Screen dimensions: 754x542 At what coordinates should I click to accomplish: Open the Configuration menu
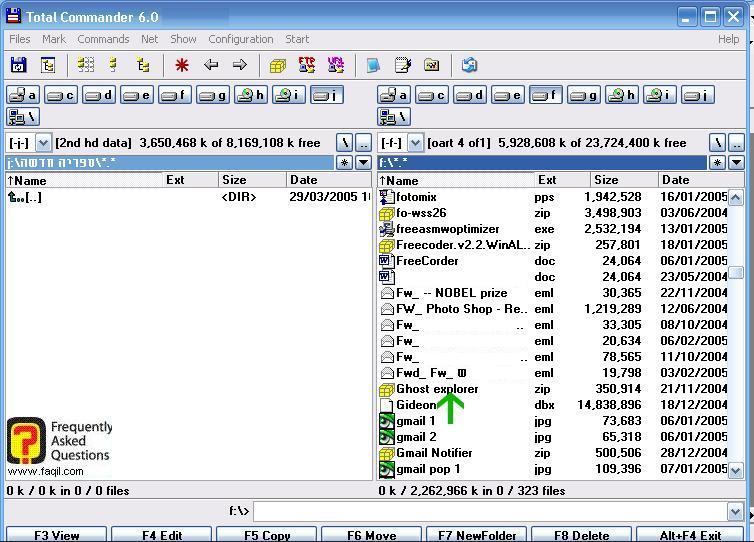(240, 39)
